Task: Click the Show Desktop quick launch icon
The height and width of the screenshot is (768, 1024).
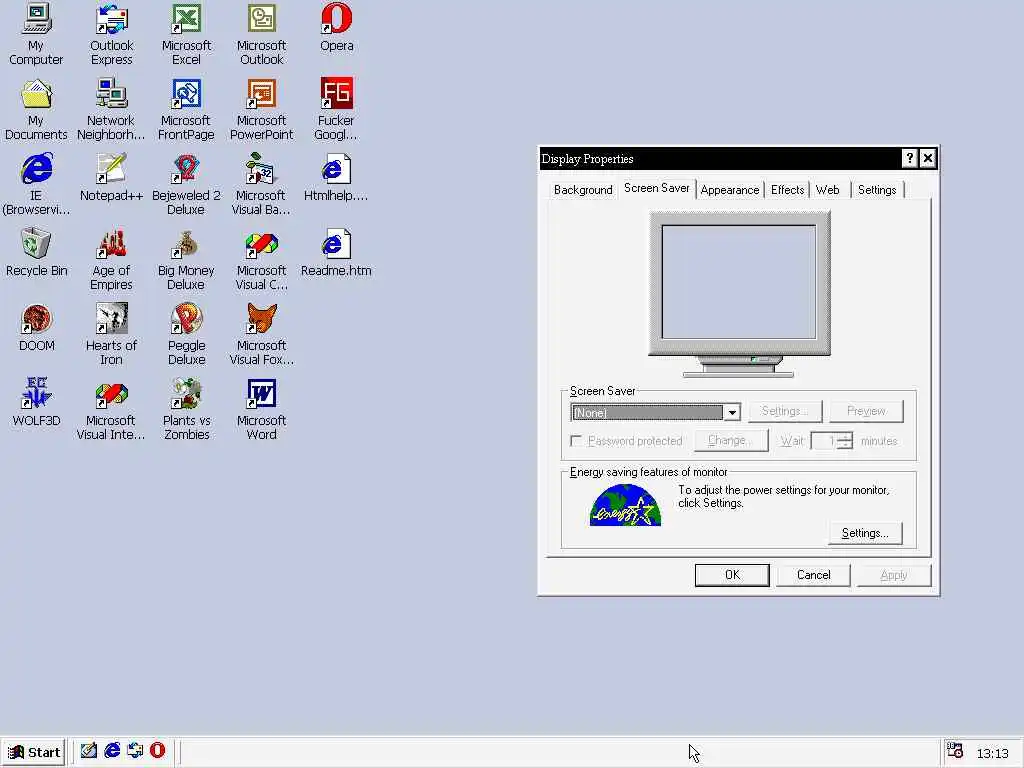Action: pos(89,751)
